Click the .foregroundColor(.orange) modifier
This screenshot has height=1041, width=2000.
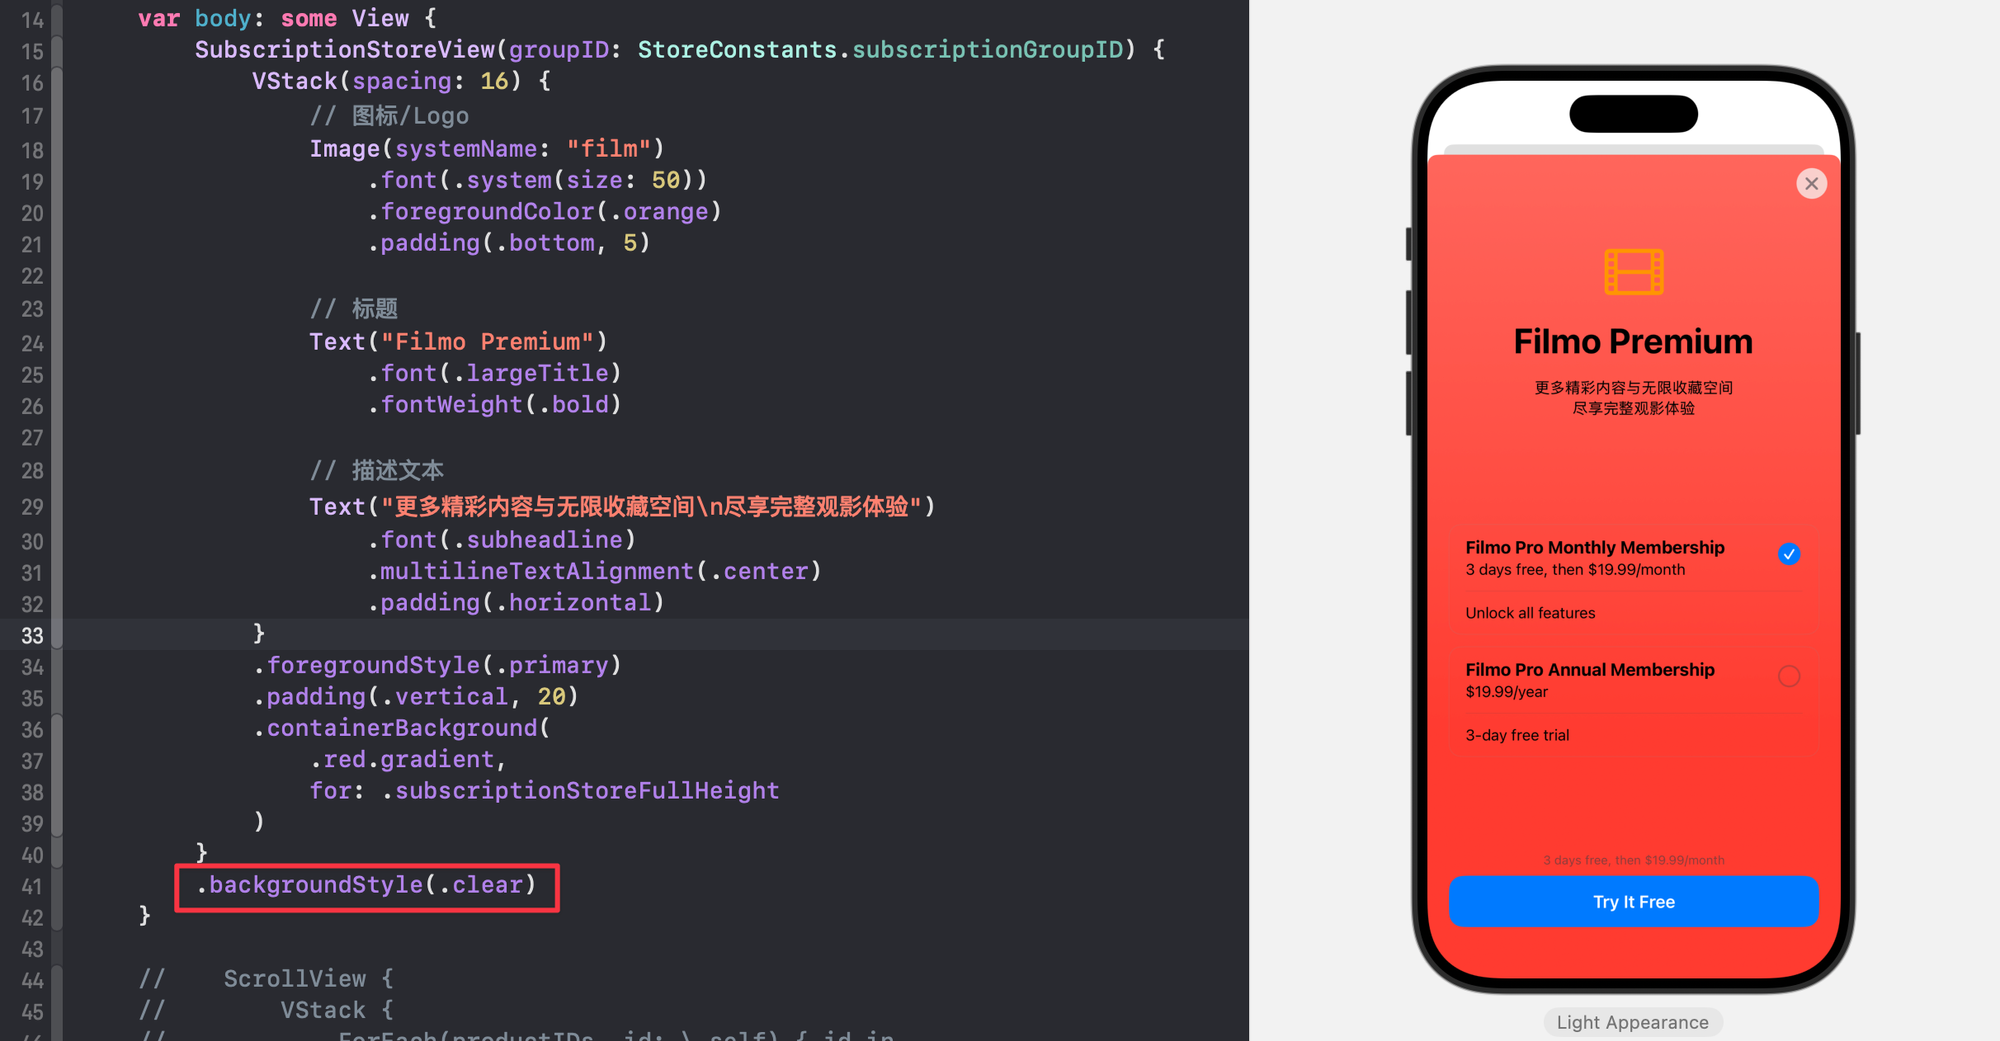point(544,212)
